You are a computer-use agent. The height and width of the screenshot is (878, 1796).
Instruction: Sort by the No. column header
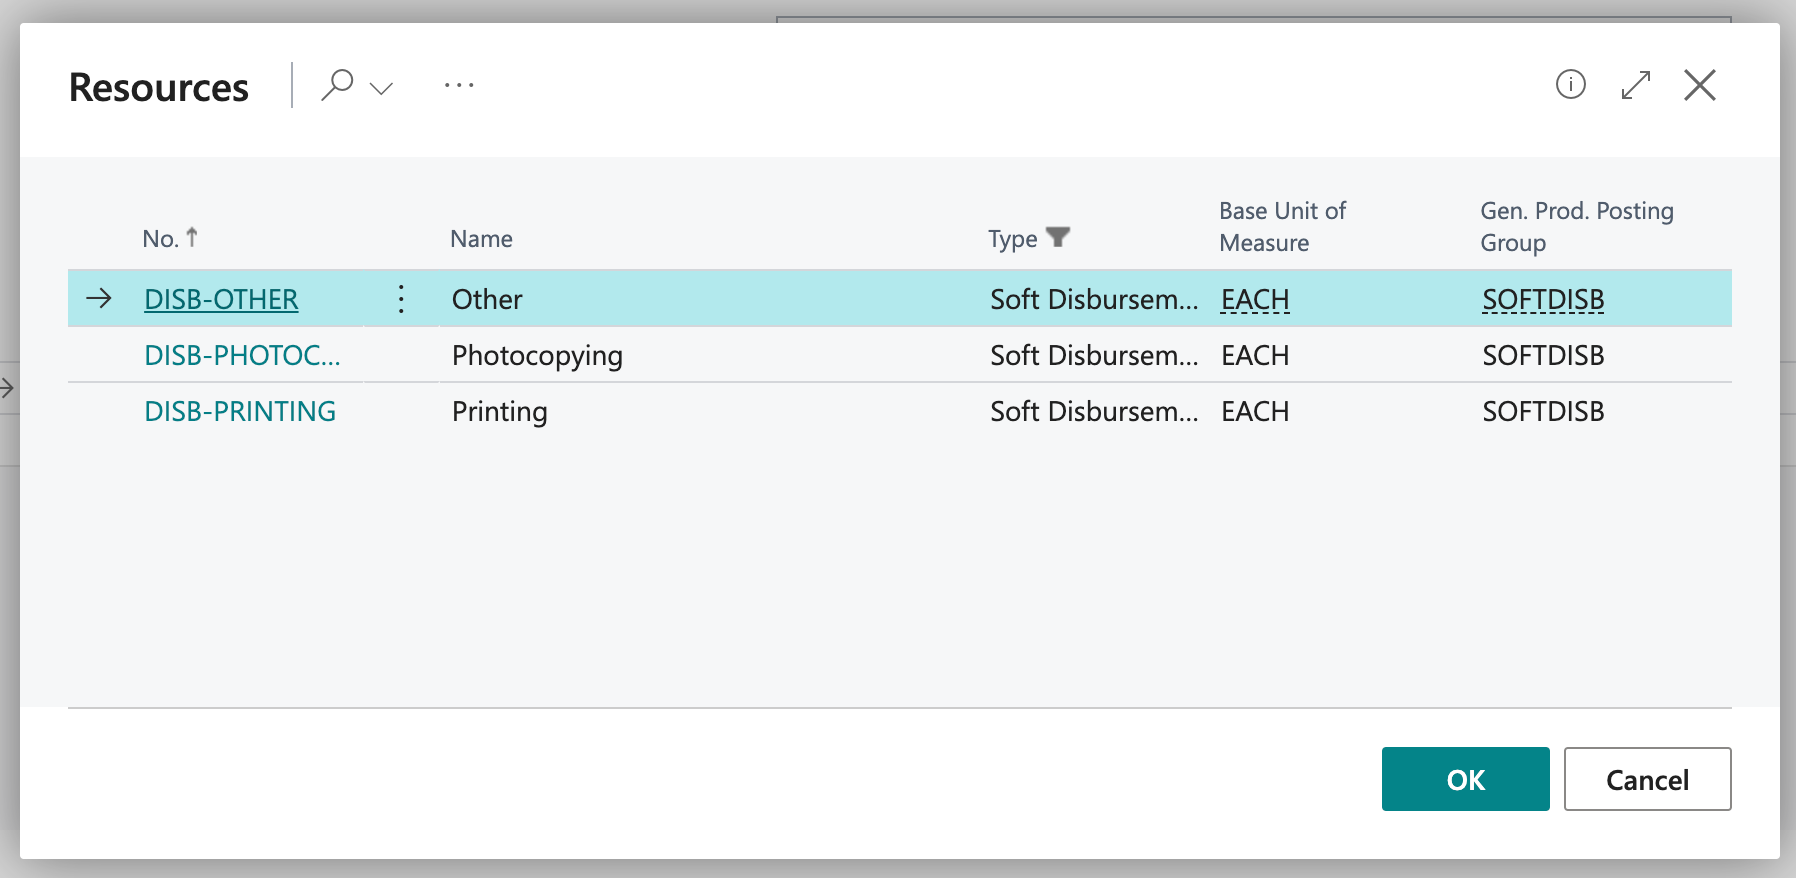[170, 239]
